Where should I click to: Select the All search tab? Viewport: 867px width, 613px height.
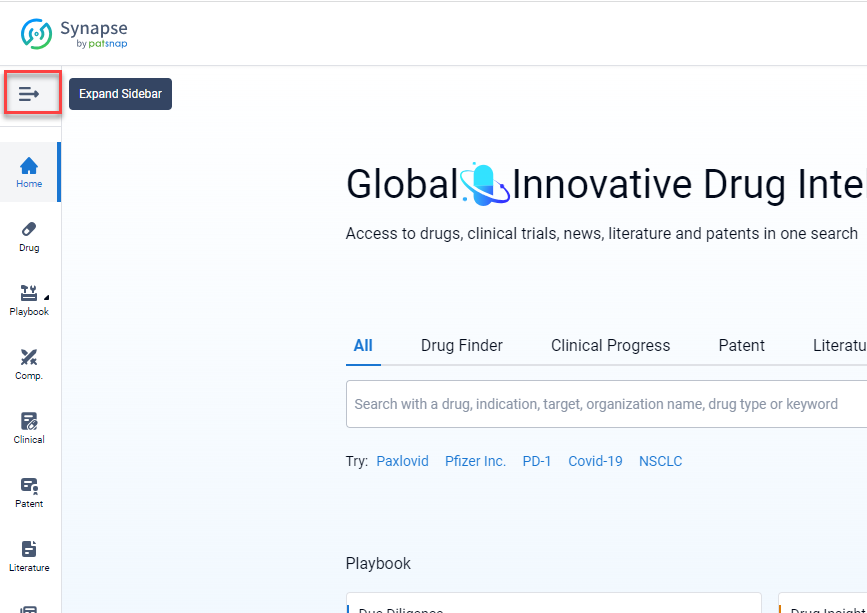tap(363, 345)
